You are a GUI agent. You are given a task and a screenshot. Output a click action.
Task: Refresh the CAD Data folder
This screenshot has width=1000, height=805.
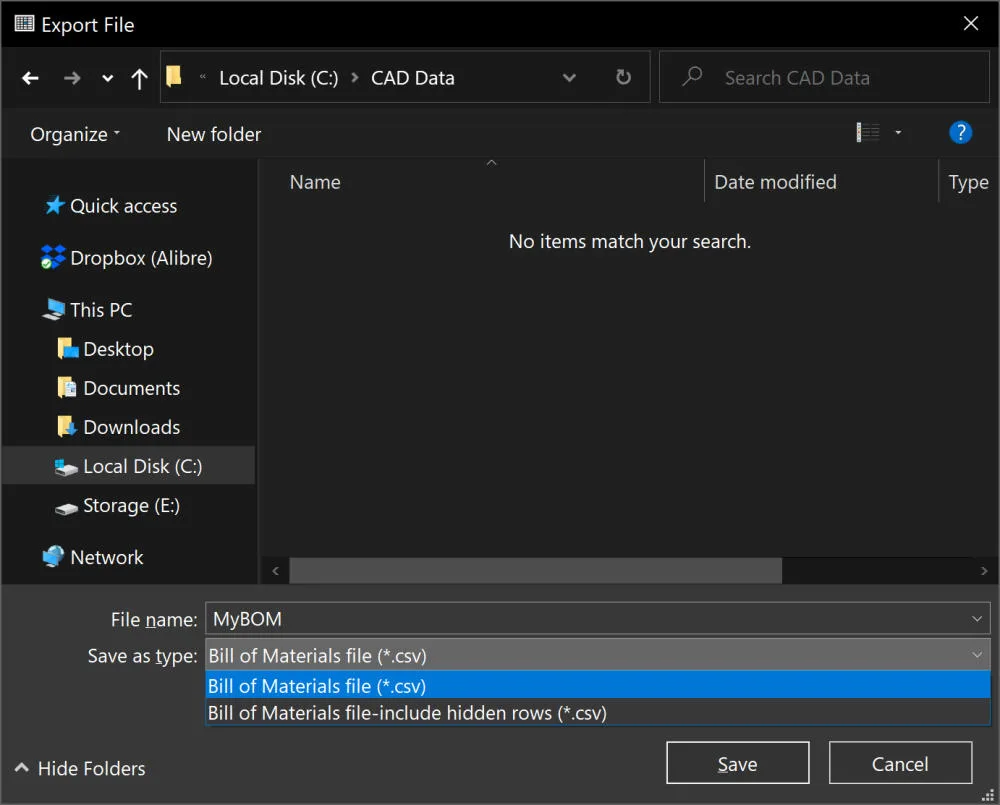click(x=623, y=77)
